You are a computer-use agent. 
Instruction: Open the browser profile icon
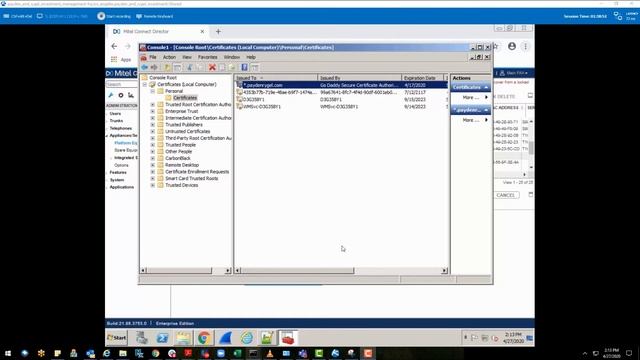click(512, 46)
